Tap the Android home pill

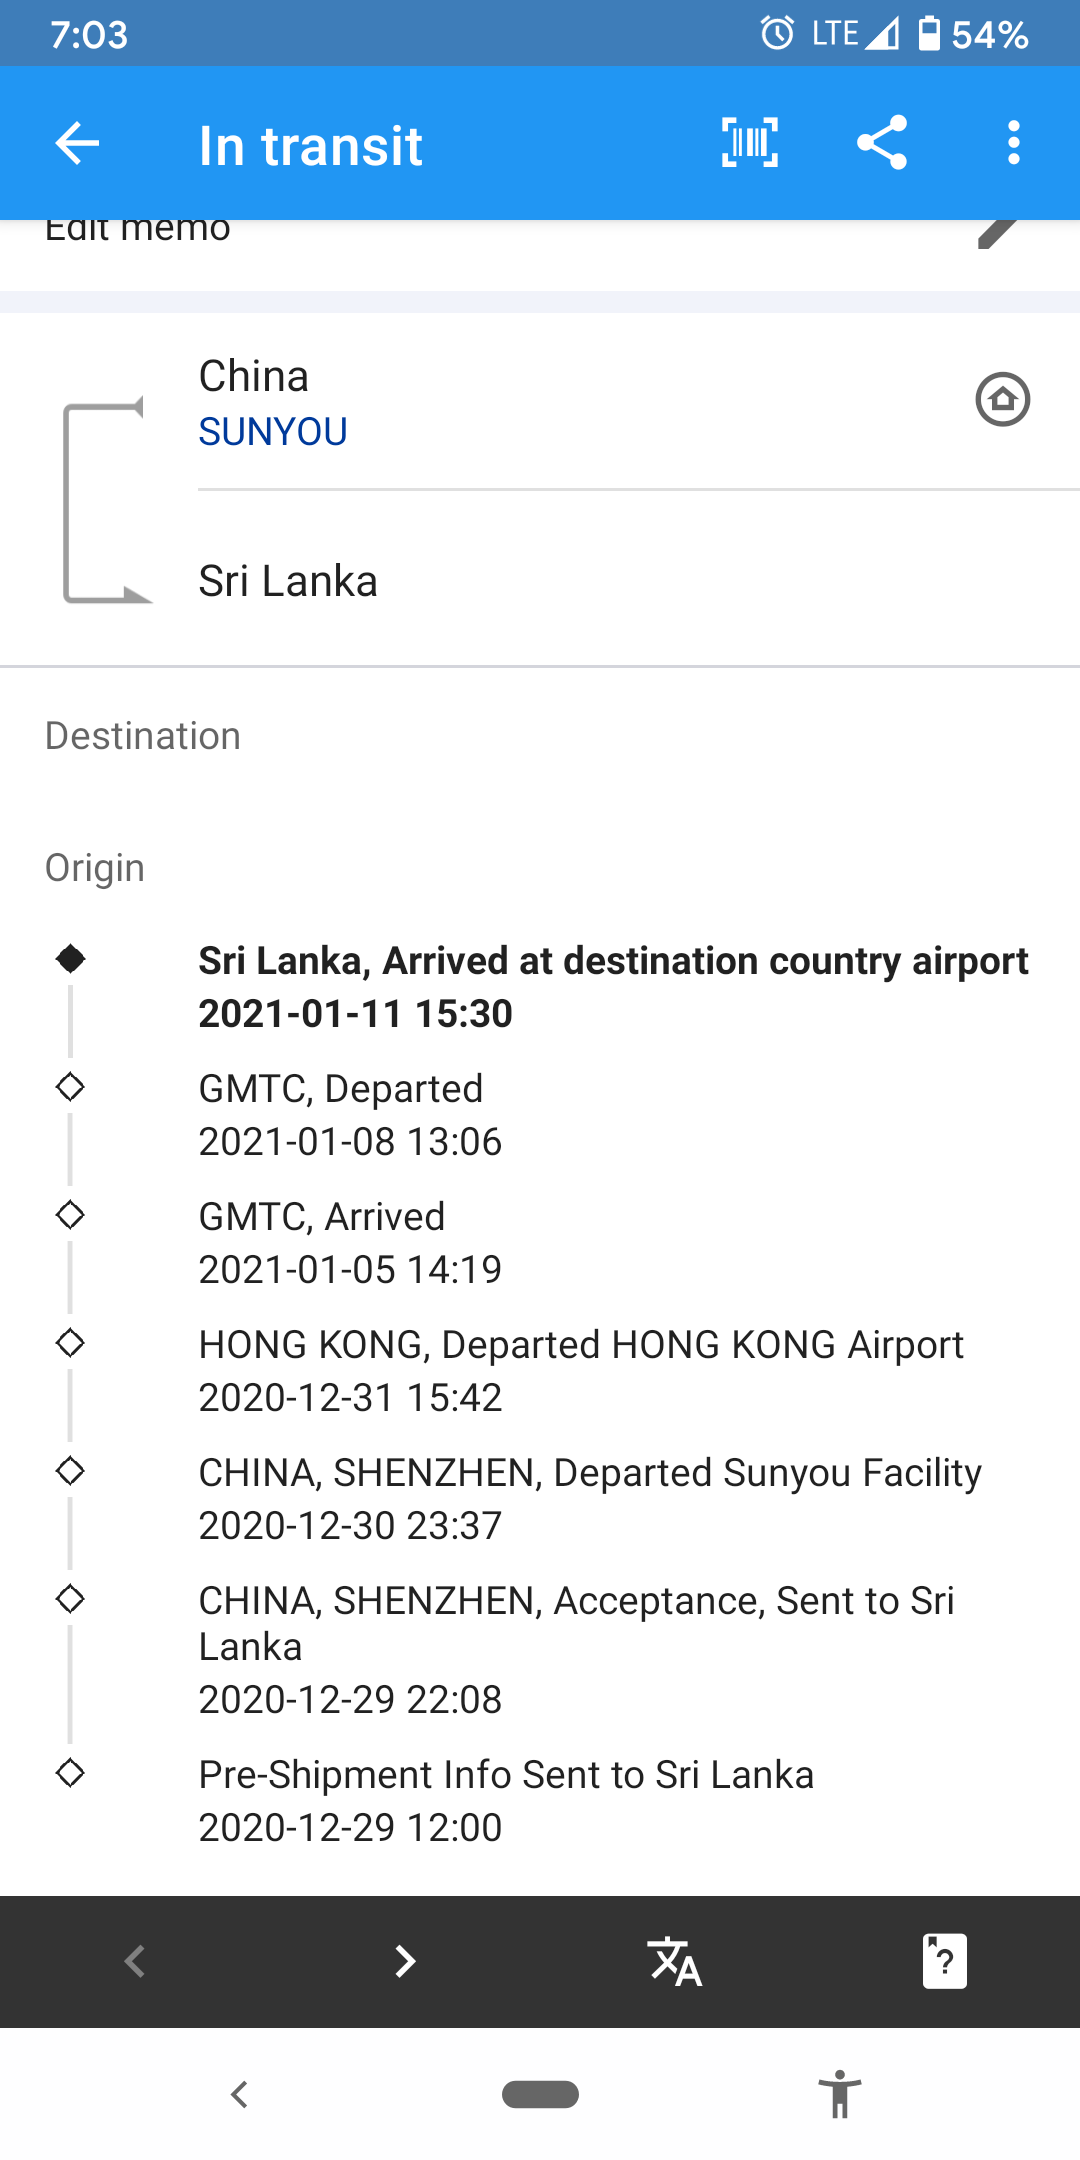click(540, 2094)
